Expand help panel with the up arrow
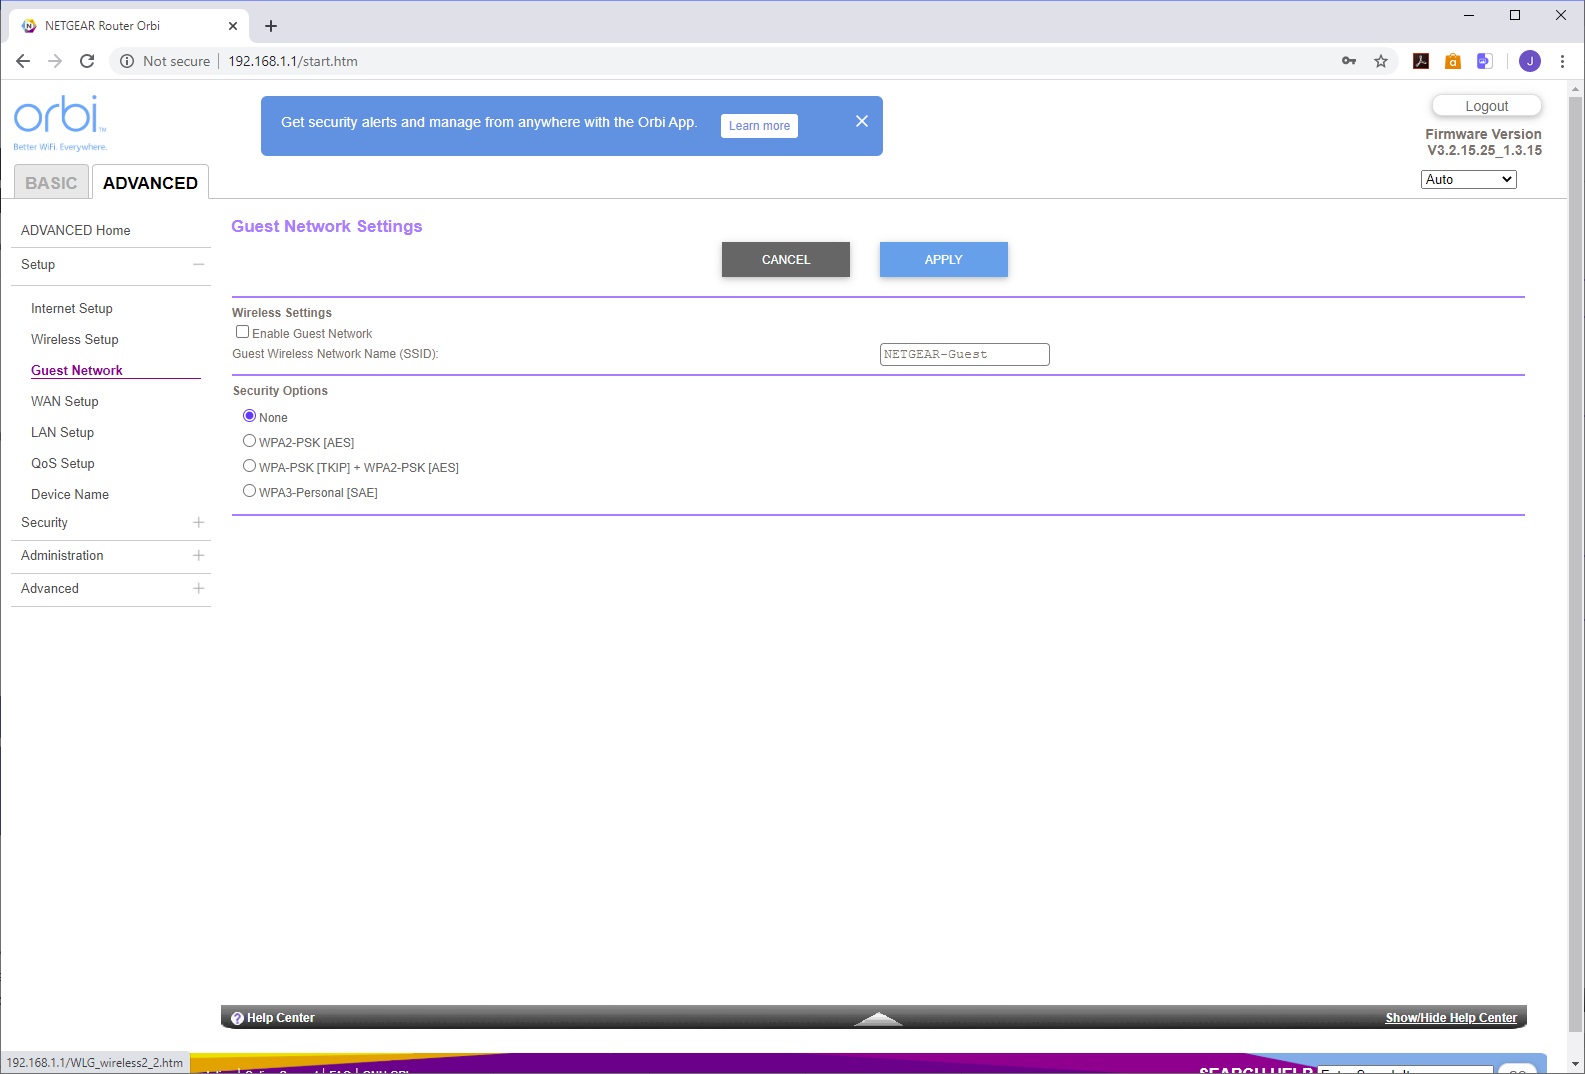The image size is (1585, 1074). tap(878, 1018)
